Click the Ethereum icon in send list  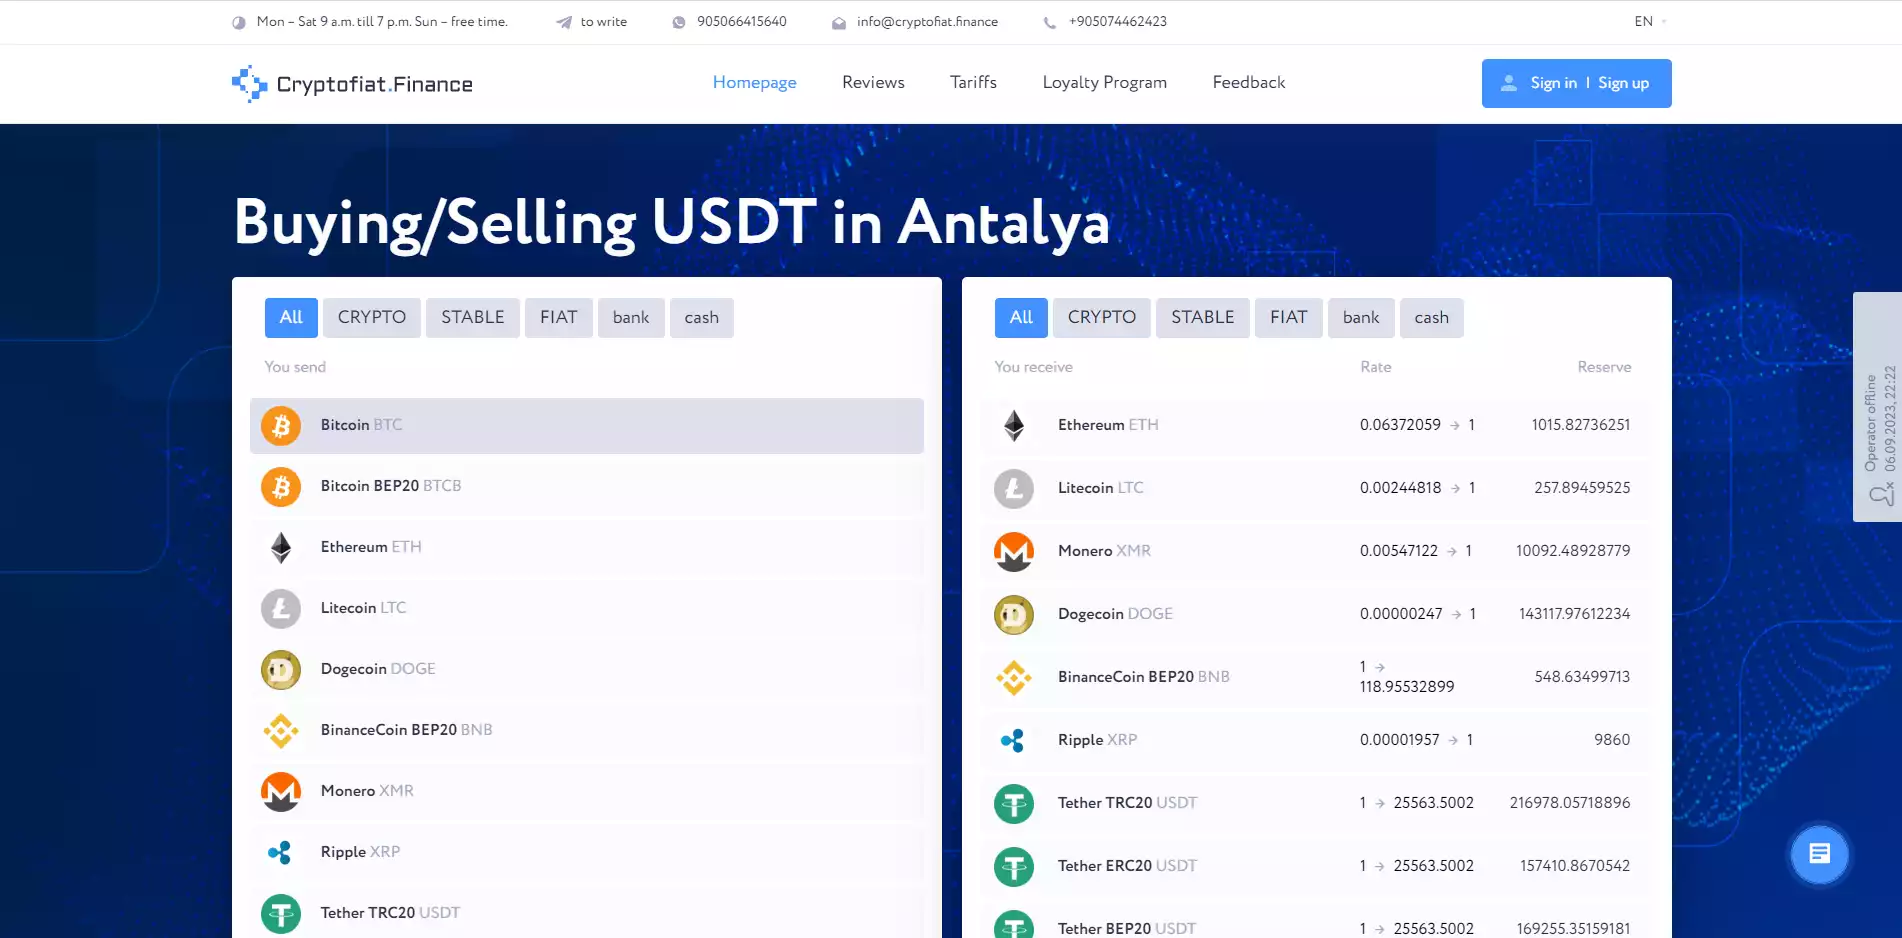(x=281, y=548)
